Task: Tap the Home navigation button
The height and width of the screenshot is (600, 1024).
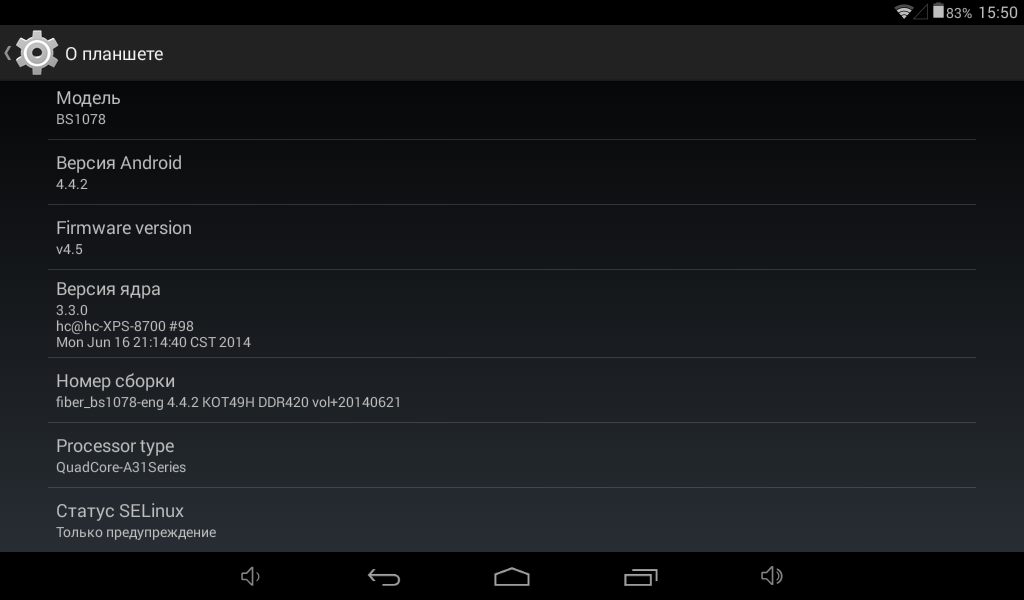Action: point(512,576)
